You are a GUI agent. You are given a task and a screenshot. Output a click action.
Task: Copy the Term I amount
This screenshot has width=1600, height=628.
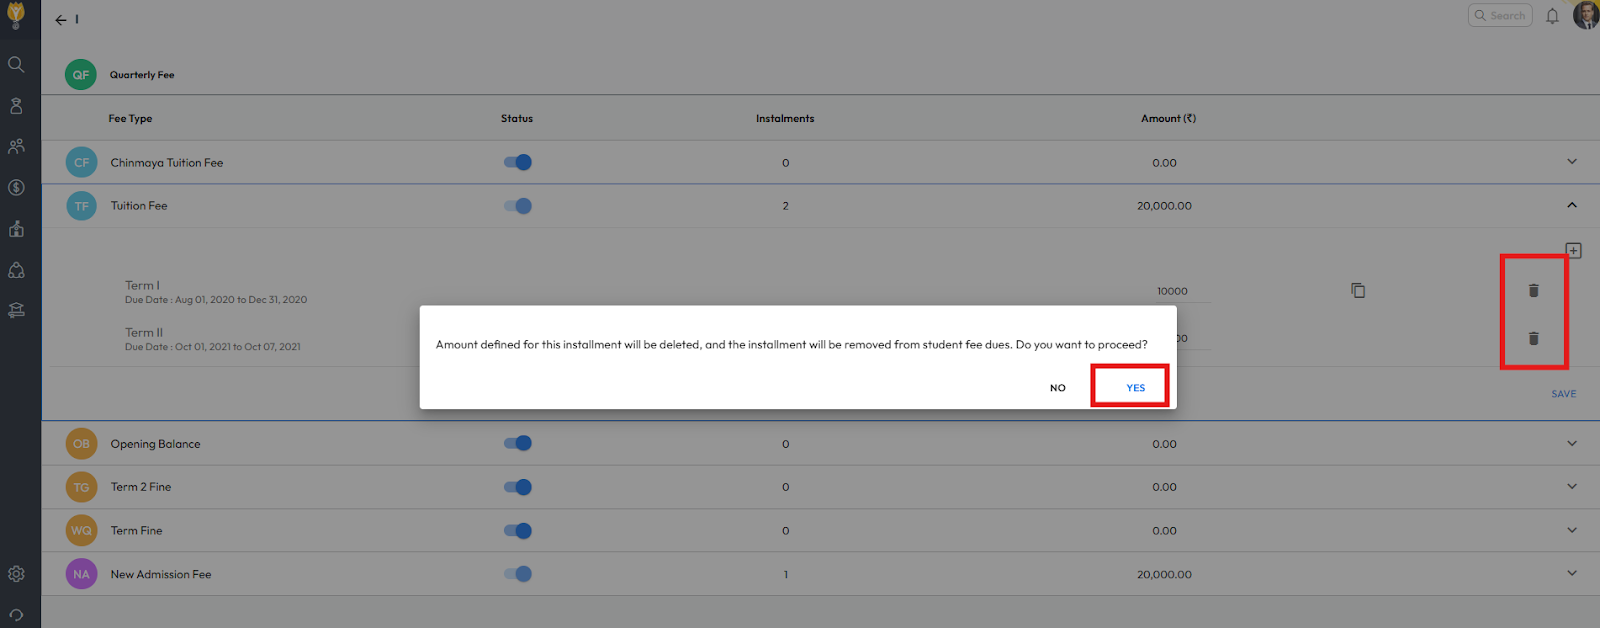(1358, 291)
